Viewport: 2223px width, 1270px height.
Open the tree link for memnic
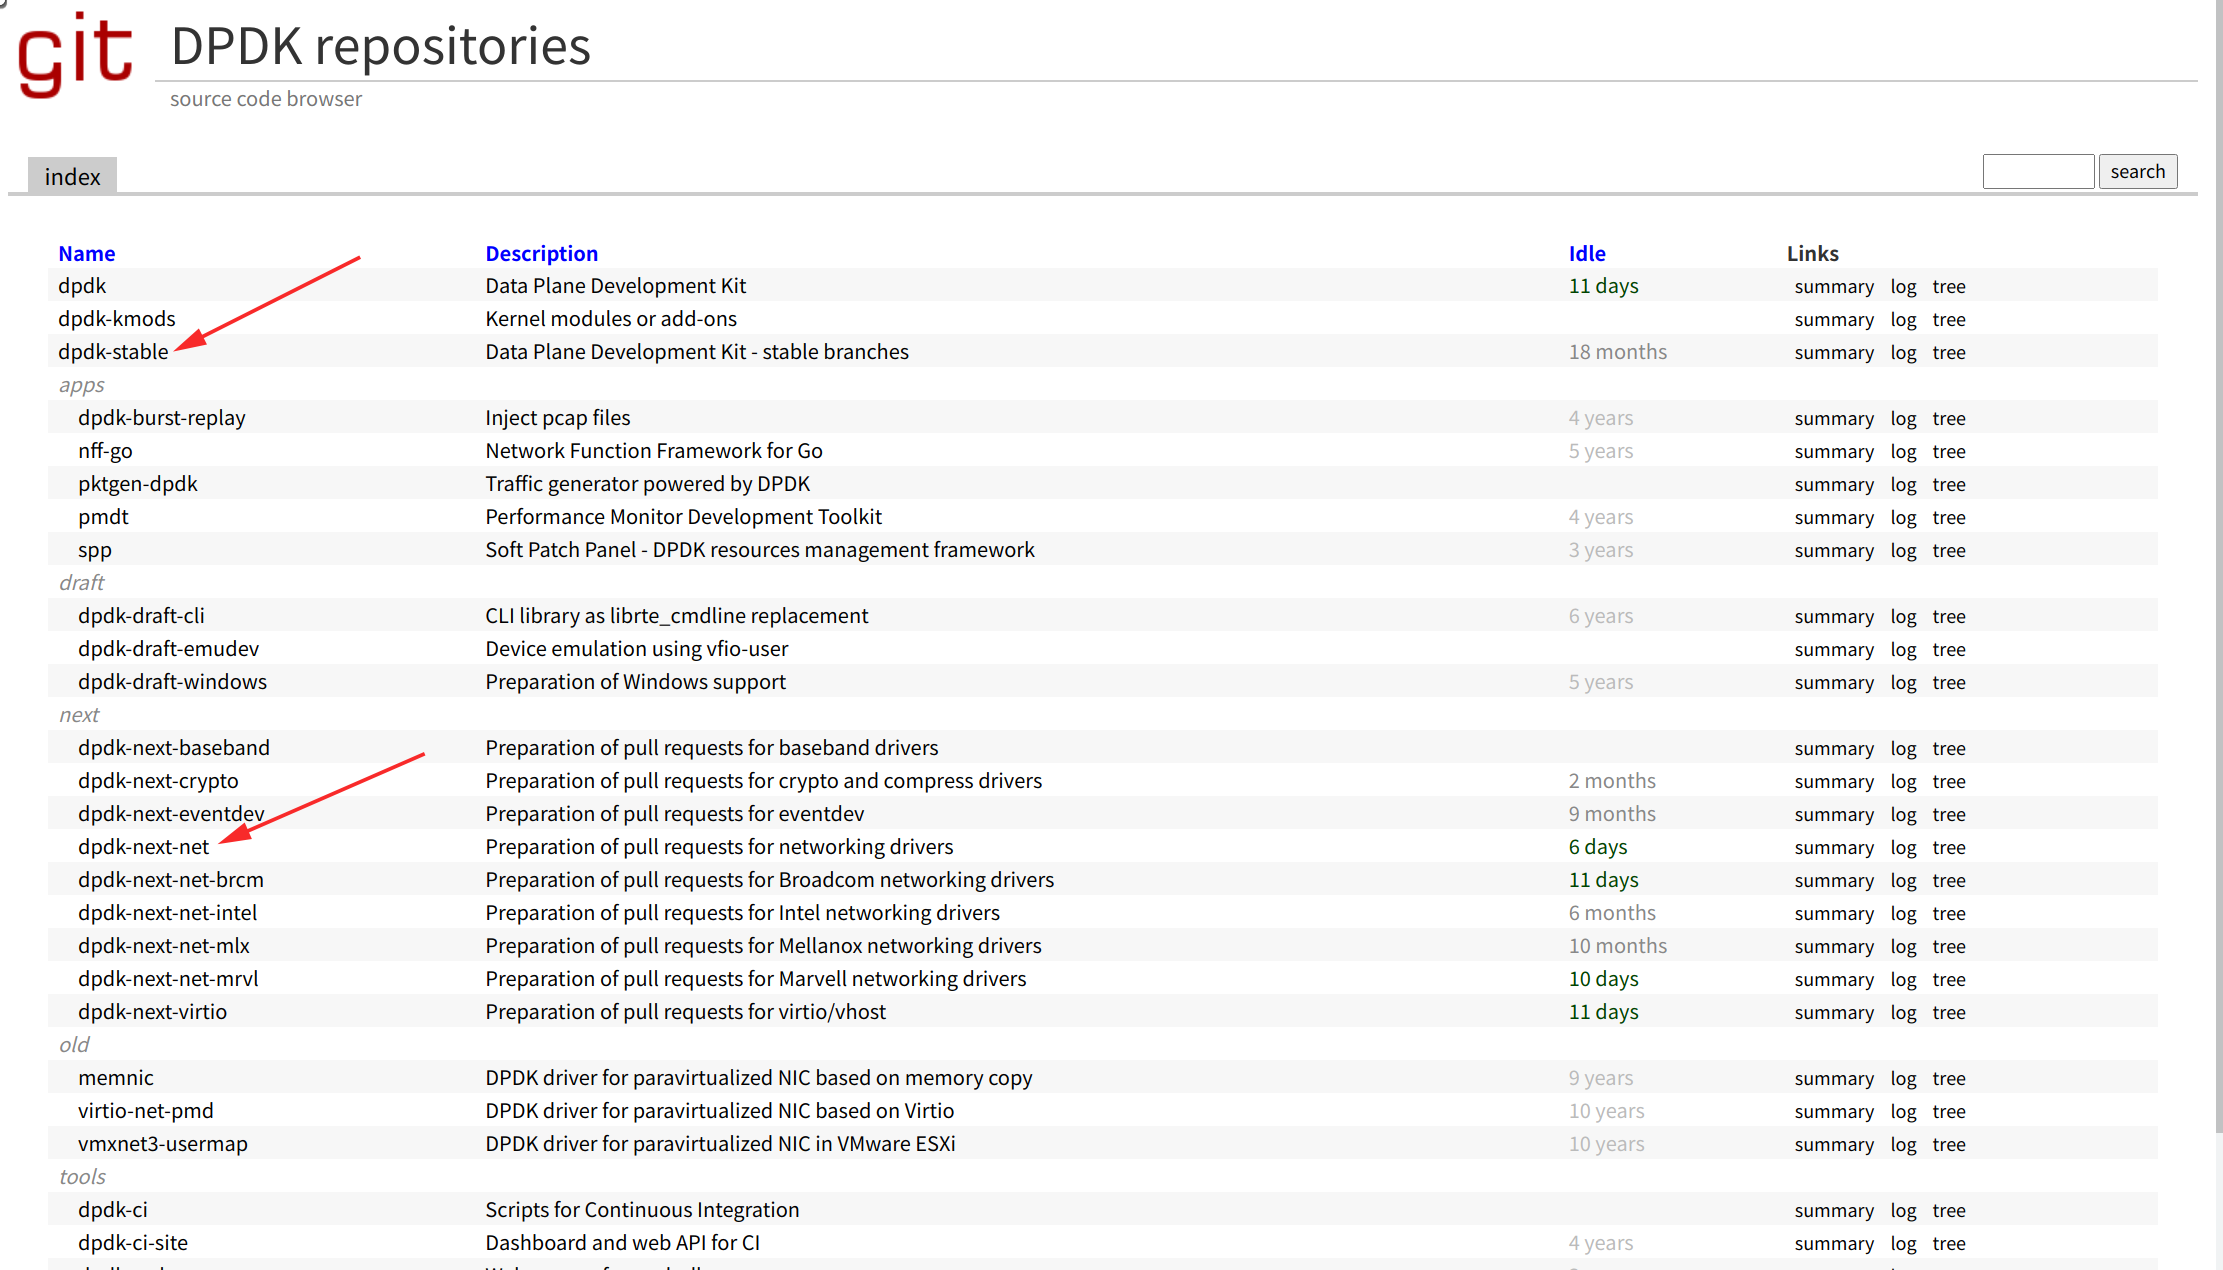pyautogui.click(x=1948, y=1079)
